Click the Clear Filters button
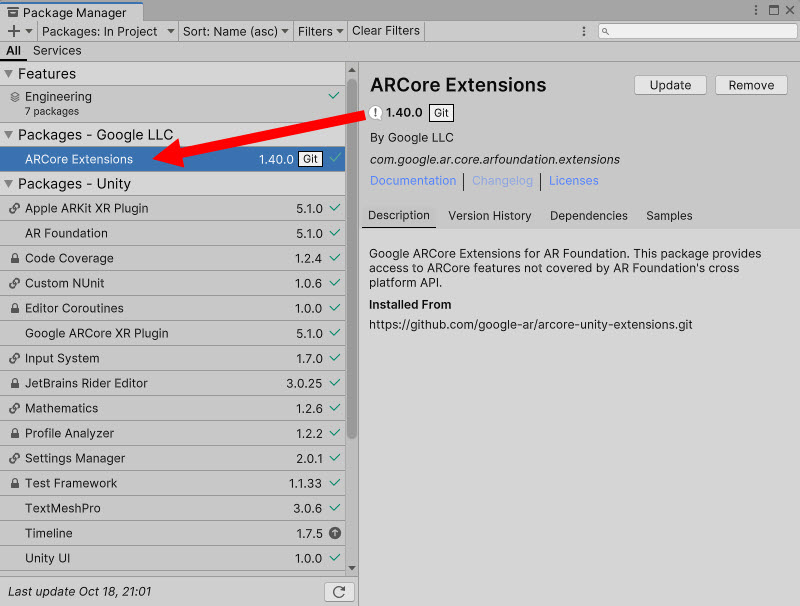The height and width of the screenshot is (606, 800). [386, 31]
